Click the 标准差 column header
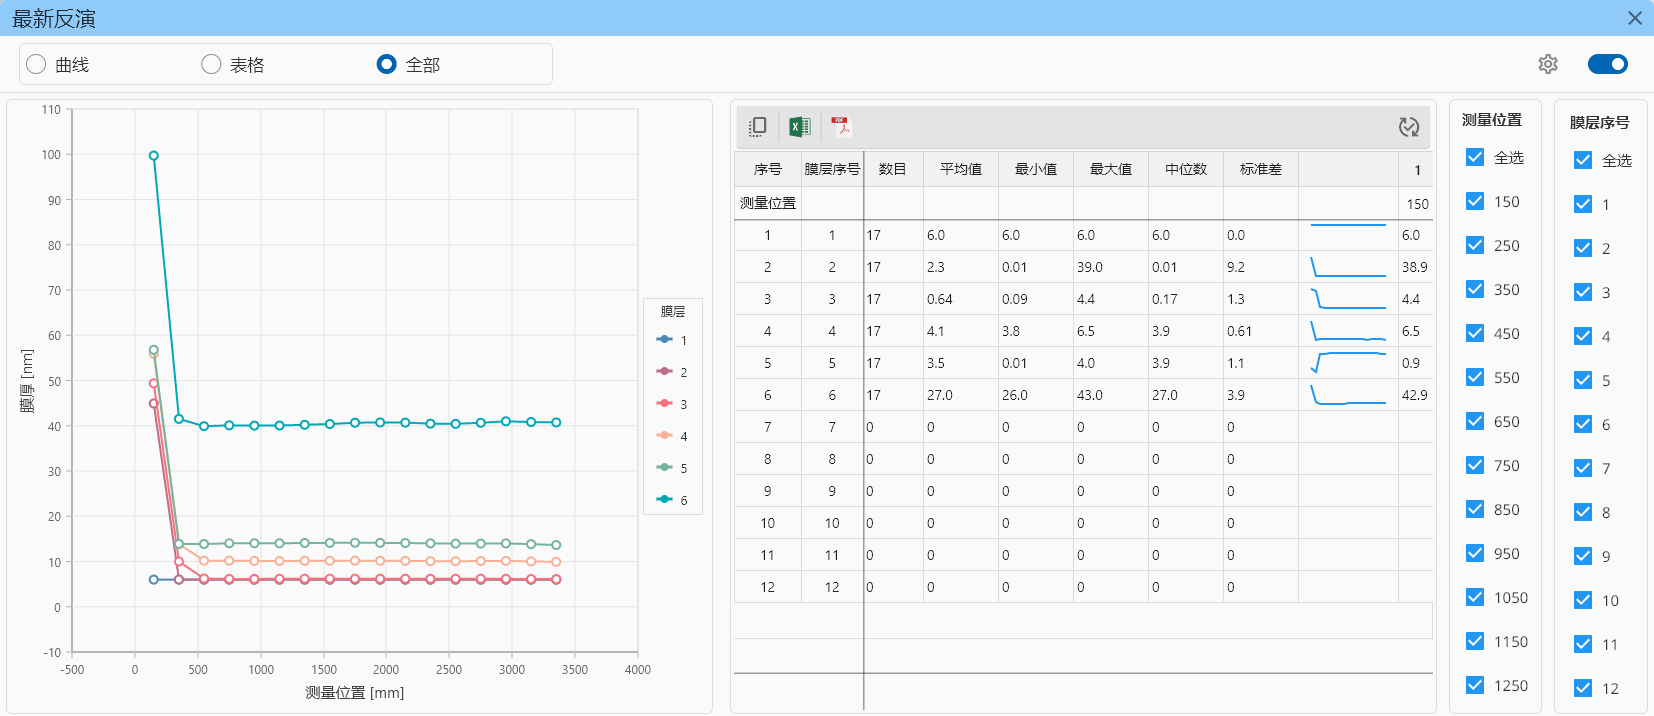The width and height of the screenshot is (1654, 716). [1261, 169]
